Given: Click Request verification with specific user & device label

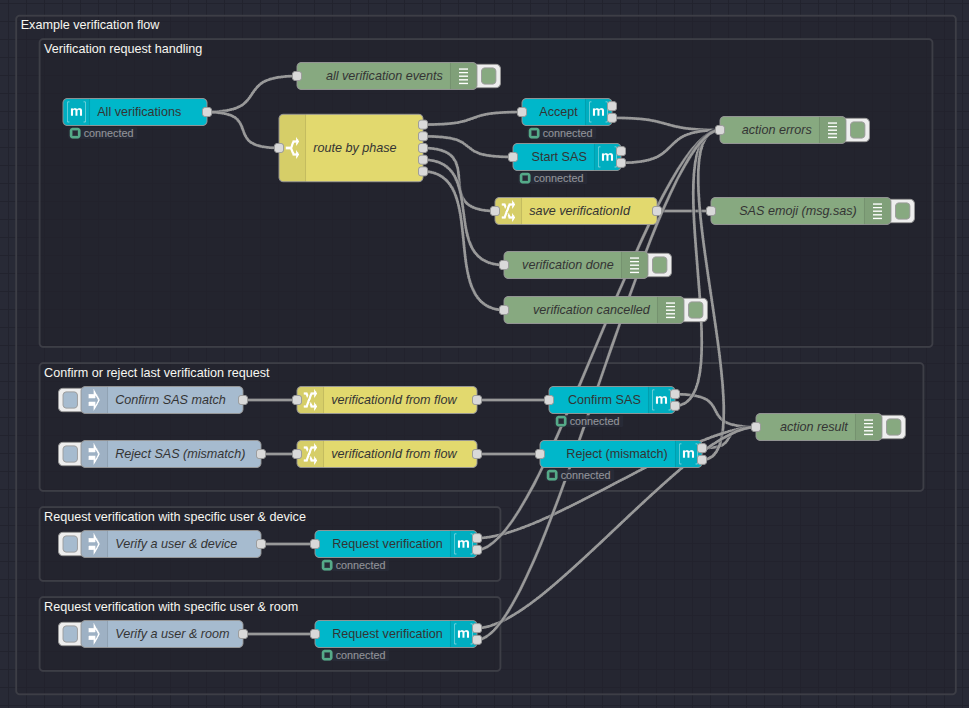Looking at the screenshot, I should coord(175,517).
